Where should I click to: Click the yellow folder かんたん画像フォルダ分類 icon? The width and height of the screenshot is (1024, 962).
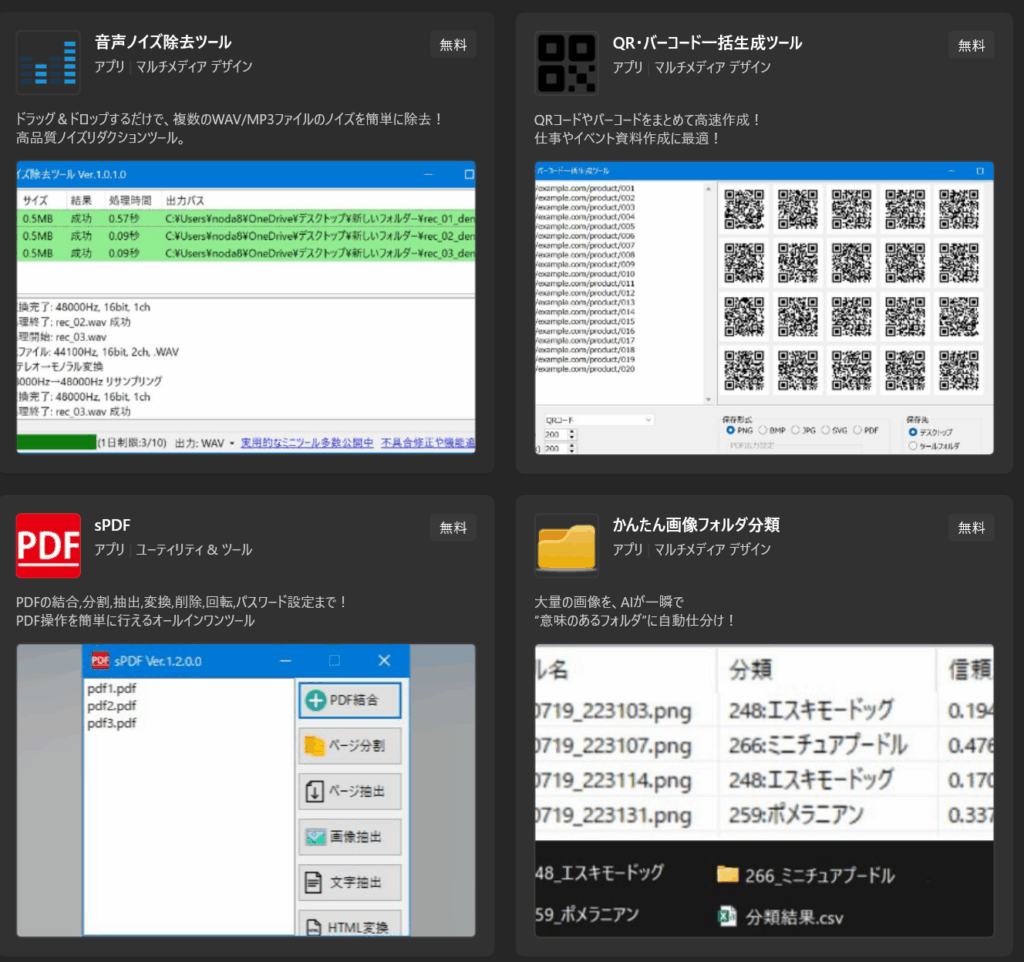566,545
